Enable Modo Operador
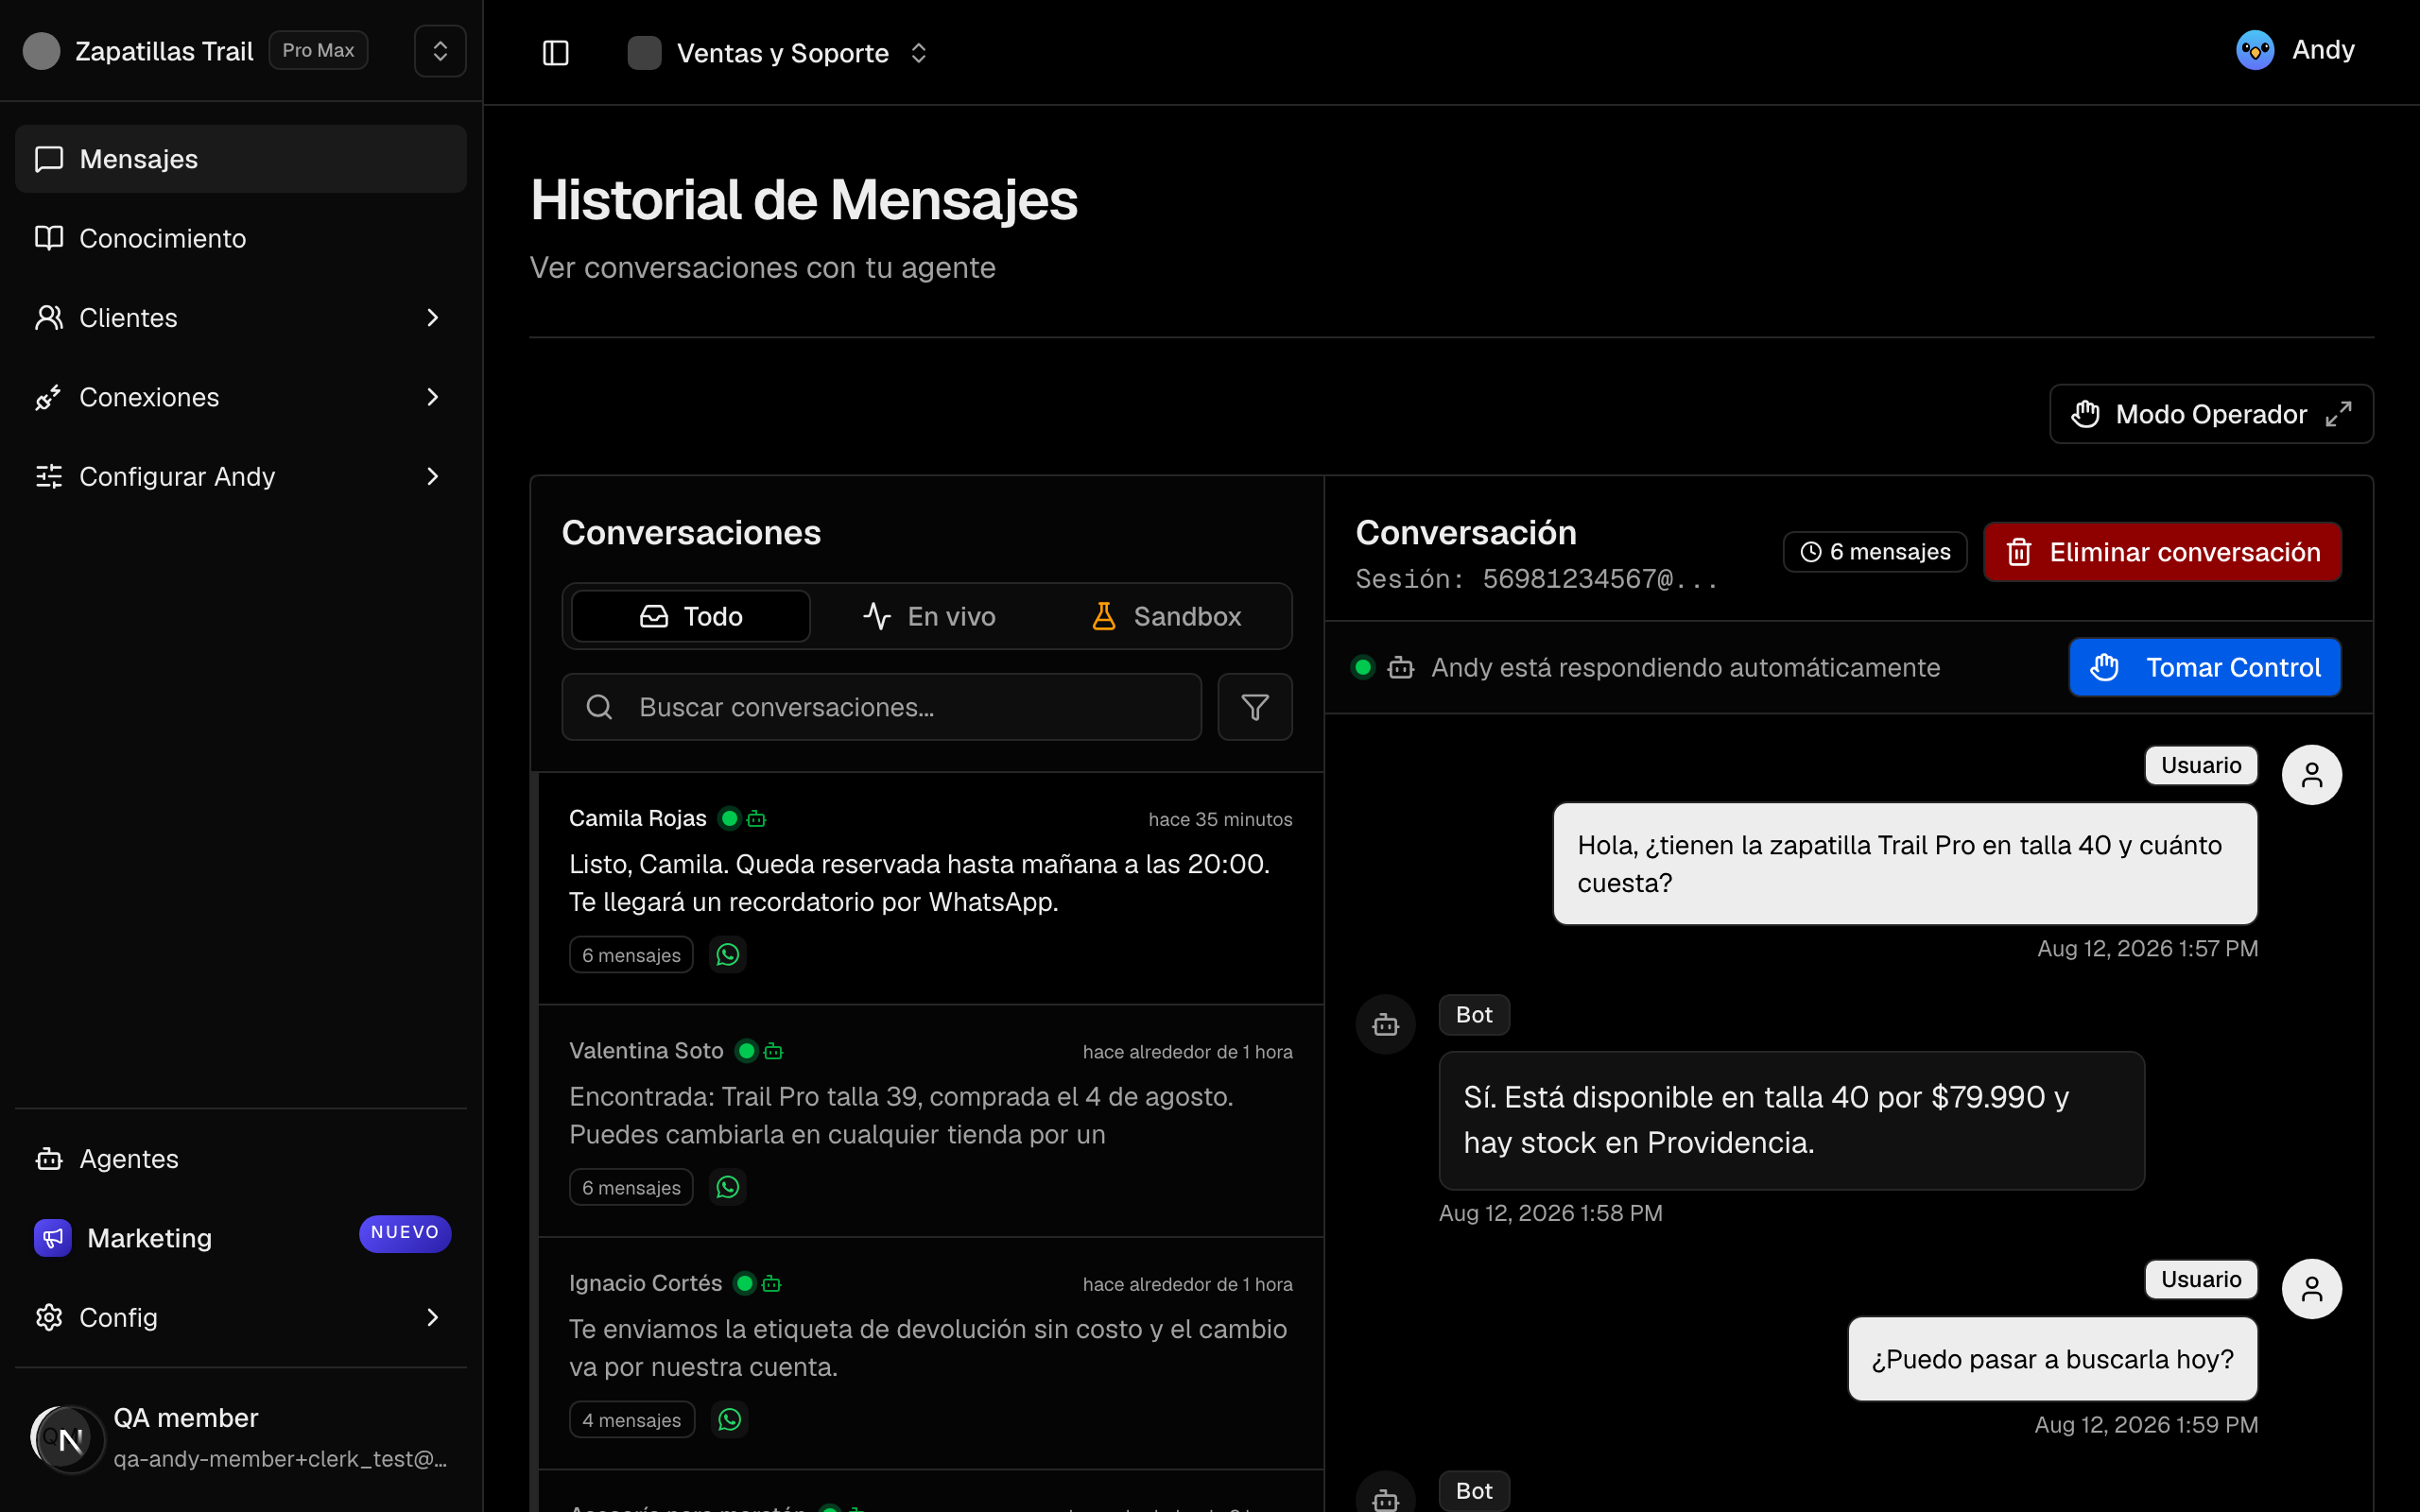 (2211, 414)
